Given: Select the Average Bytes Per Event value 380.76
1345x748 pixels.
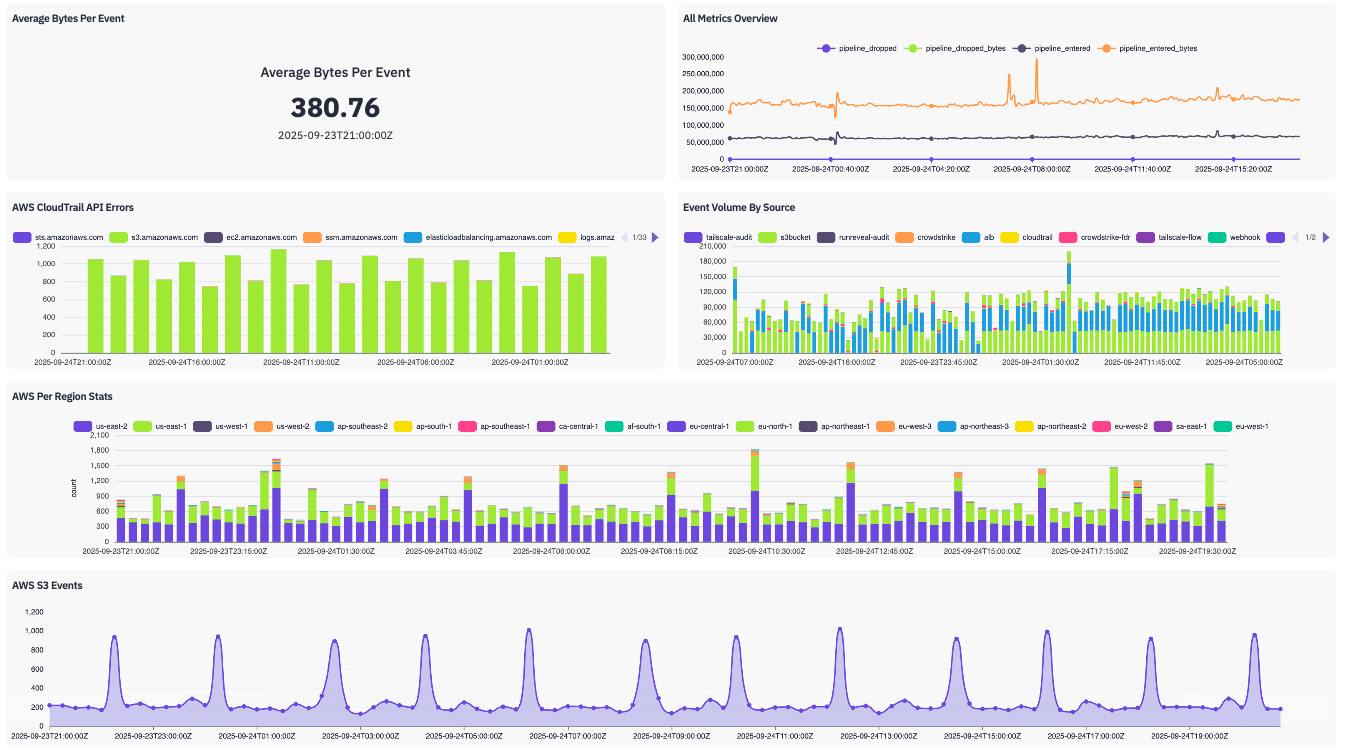Looking at the screenshot, I should [x=335, y=108].
